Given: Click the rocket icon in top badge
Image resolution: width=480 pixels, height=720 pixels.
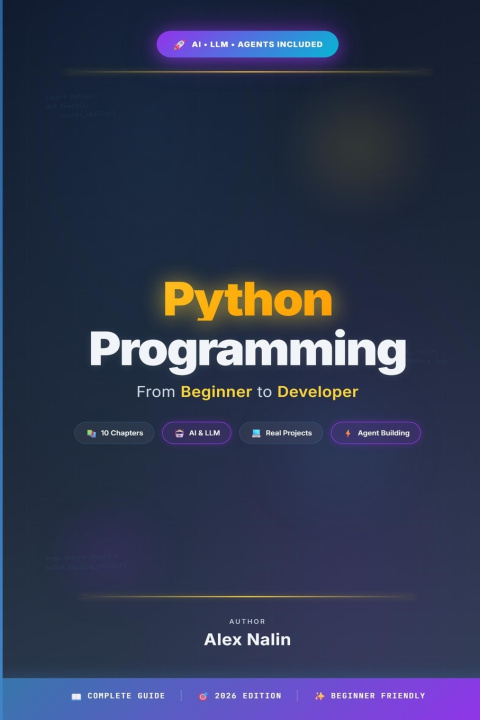Looking at the screenshot, I should click(179, 45).
